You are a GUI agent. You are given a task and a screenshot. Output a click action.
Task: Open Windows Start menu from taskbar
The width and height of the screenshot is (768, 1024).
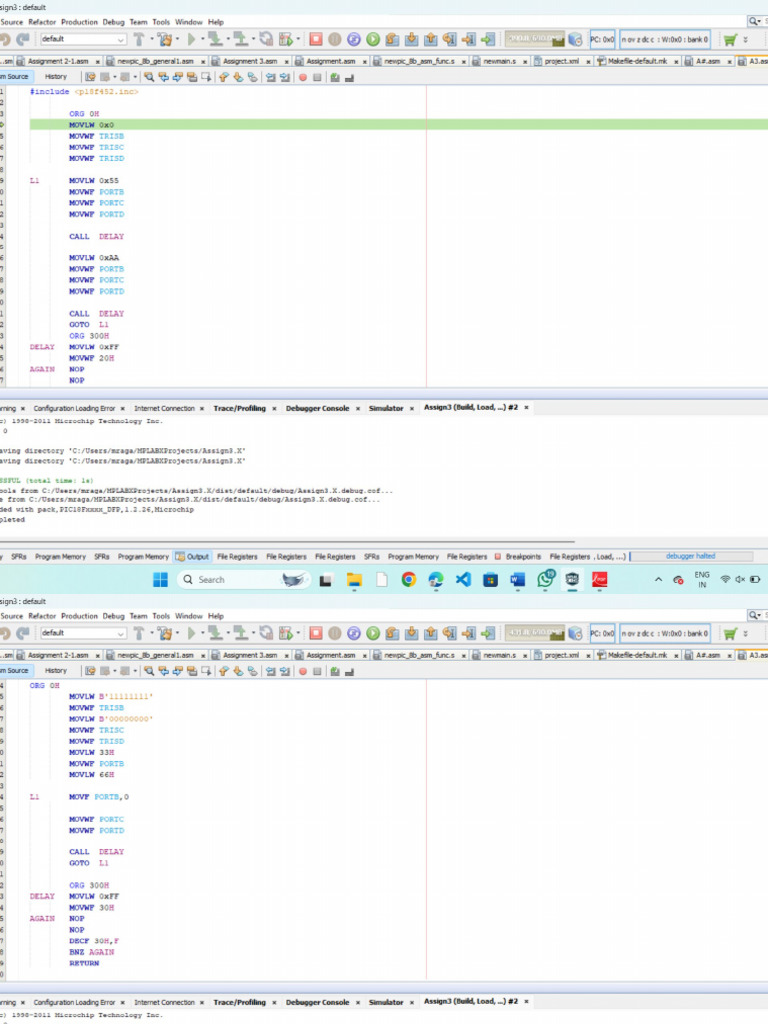(160, 579)
